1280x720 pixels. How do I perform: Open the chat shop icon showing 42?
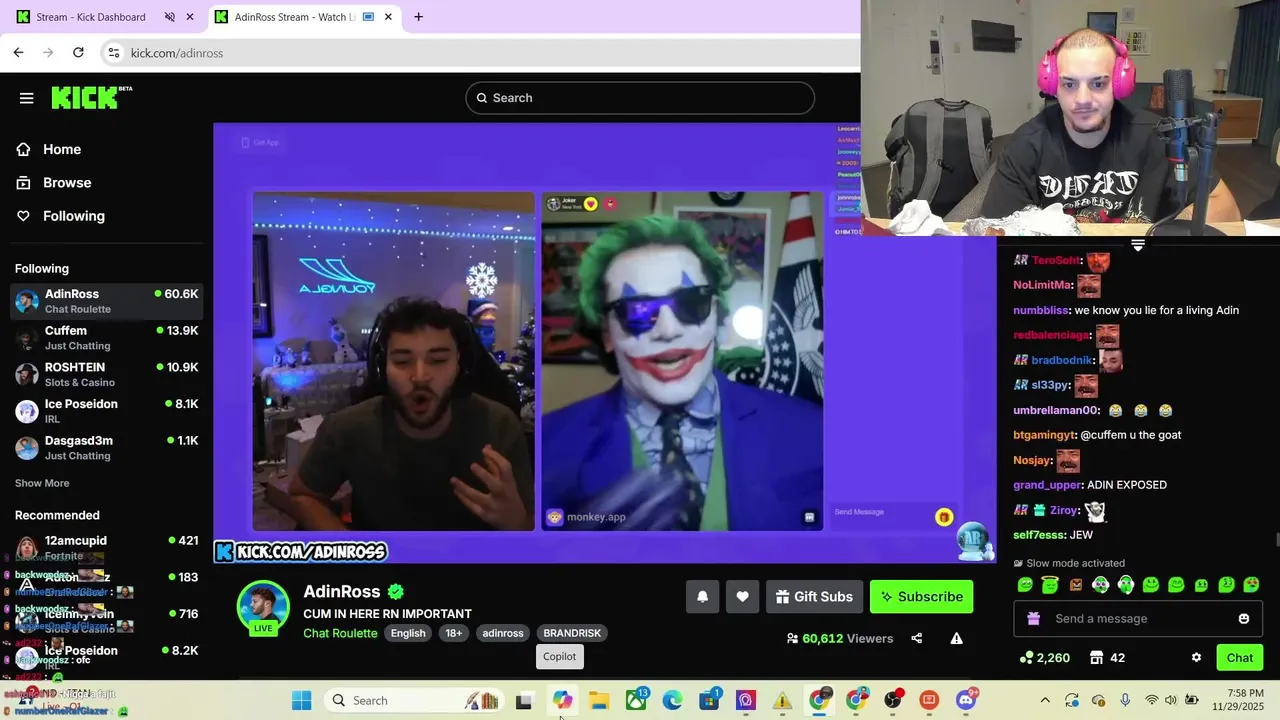(x=1107, y=658)
